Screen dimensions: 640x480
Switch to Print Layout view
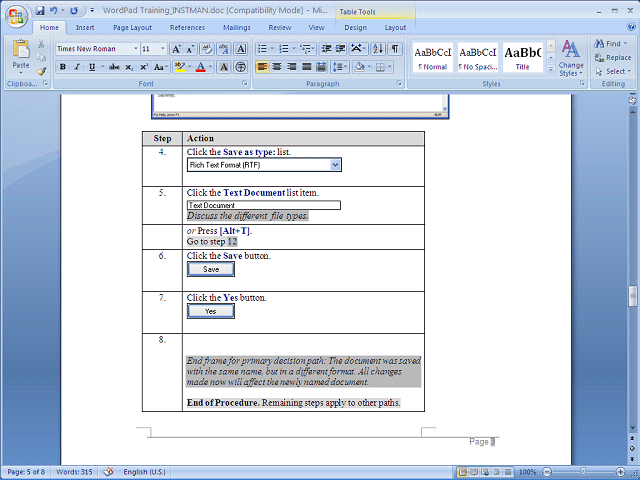462,472
